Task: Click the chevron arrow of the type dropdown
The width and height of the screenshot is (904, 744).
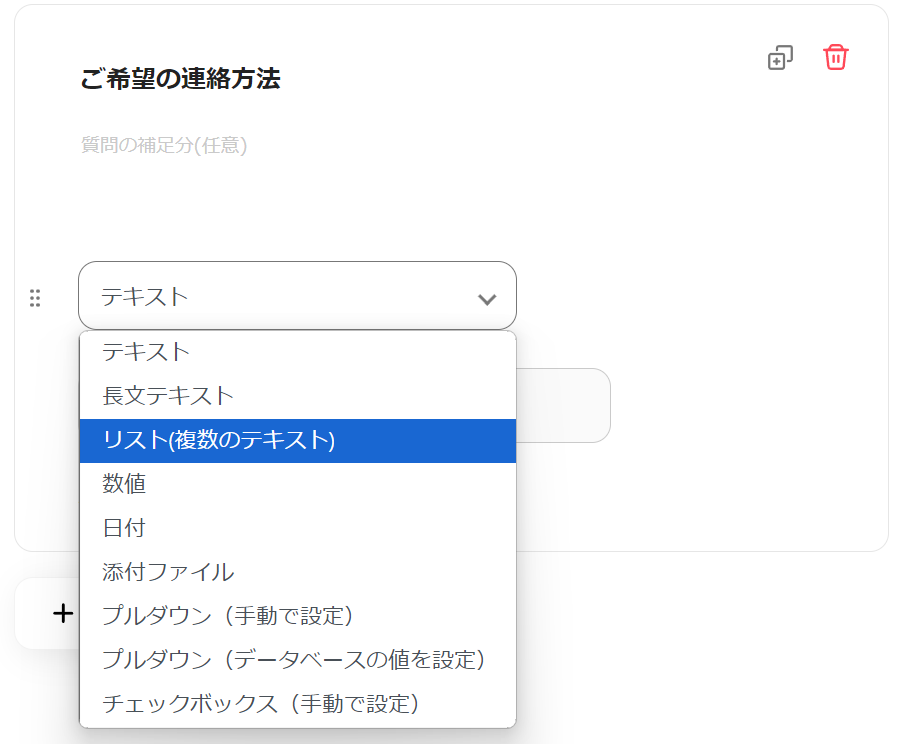Action: pos(487,299)
